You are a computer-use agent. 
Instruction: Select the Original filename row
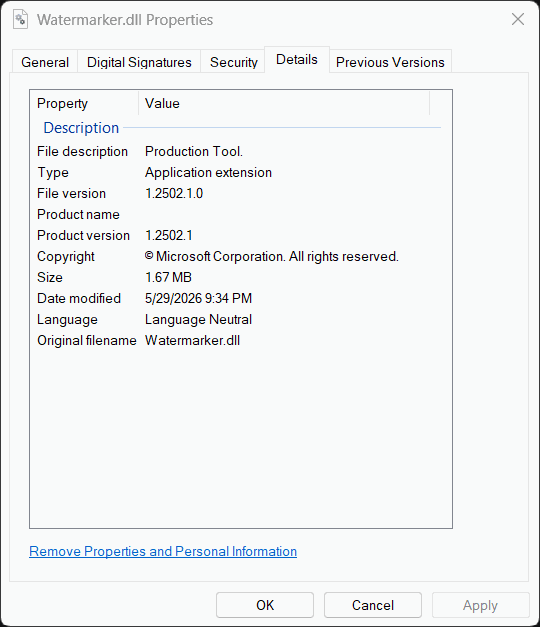click(x=240, y=341)
